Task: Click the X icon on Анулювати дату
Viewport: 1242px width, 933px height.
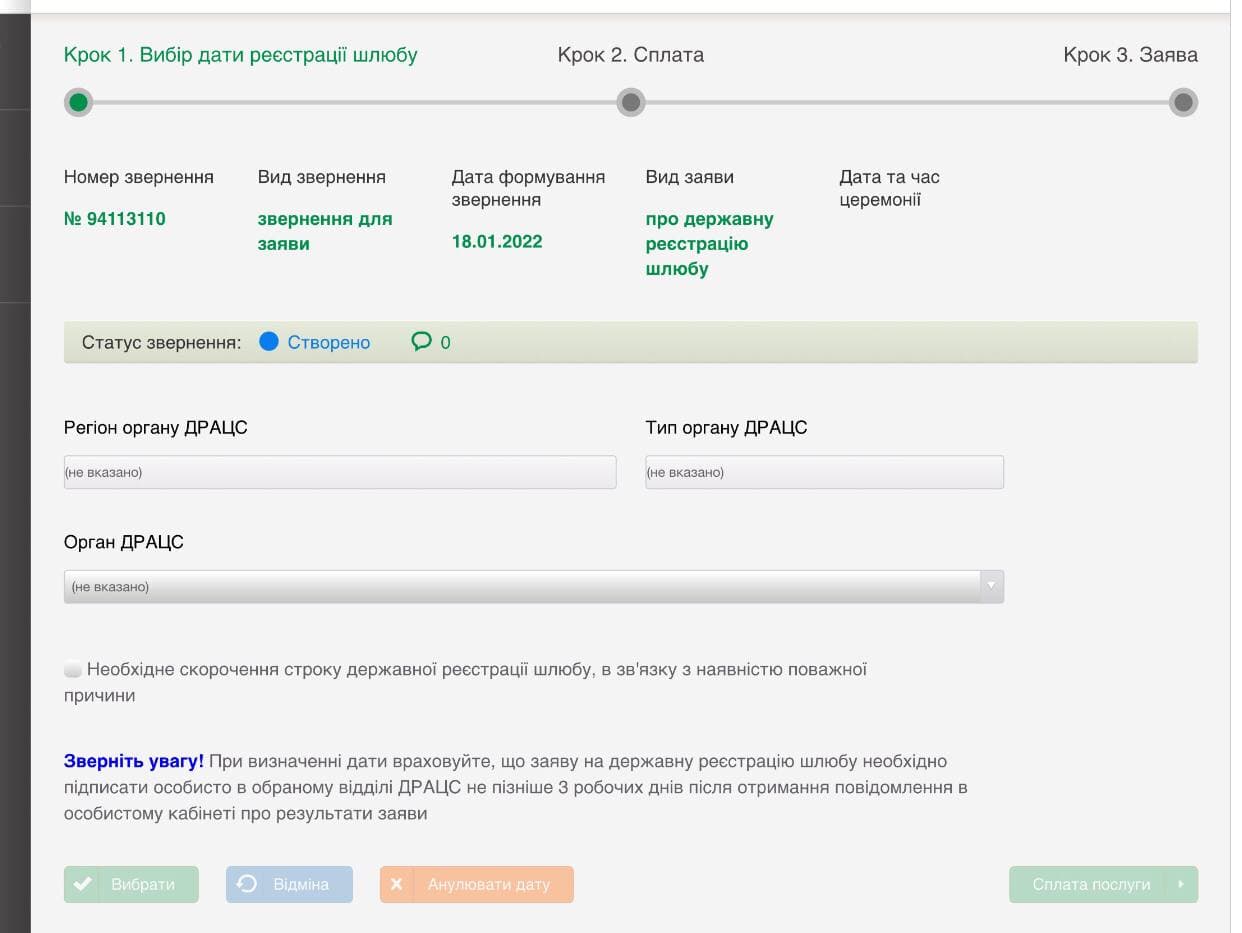Action: (x=397, y=884)
